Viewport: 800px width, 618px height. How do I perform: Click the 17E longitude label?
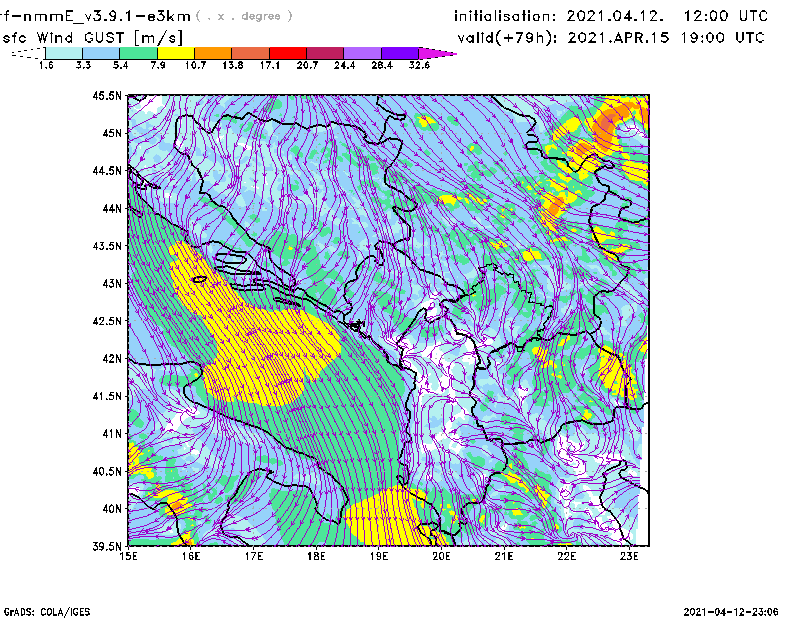pyautogui.click(x=254, y=556)
